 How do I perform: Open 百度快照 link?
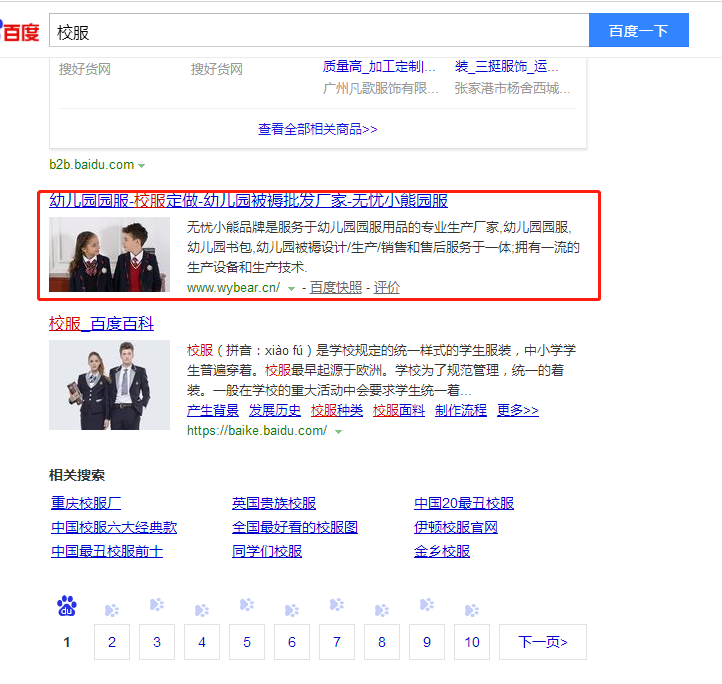[336, 287]
